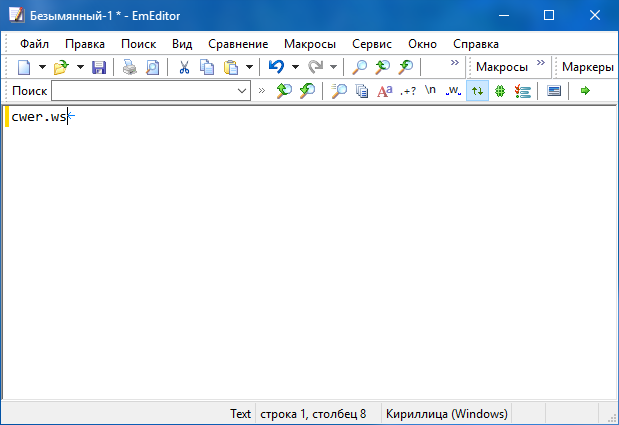Click the Save file floppy disk icon
Screen dimensions: 619x425
[99, 67]
